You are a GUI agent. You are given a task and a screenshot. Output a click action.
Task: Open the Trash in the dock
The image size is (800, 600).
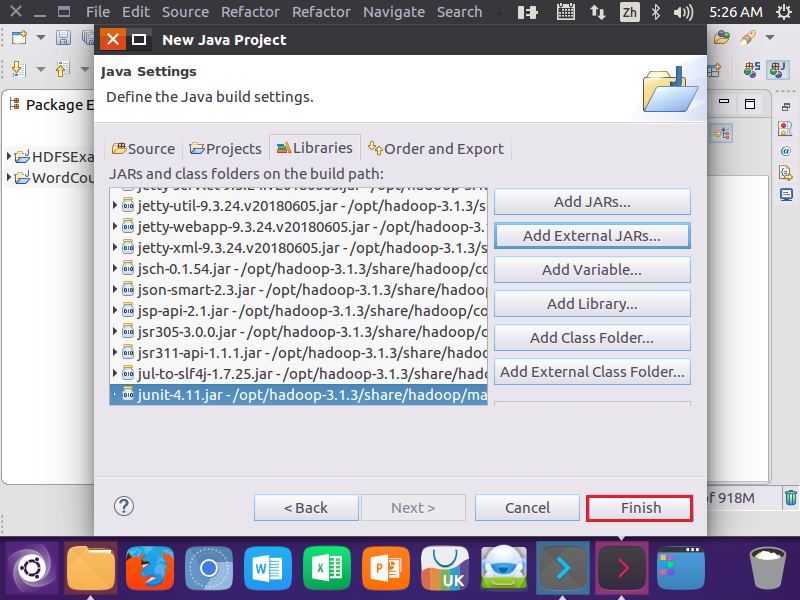pyautogui.click(x=767, y=568)
